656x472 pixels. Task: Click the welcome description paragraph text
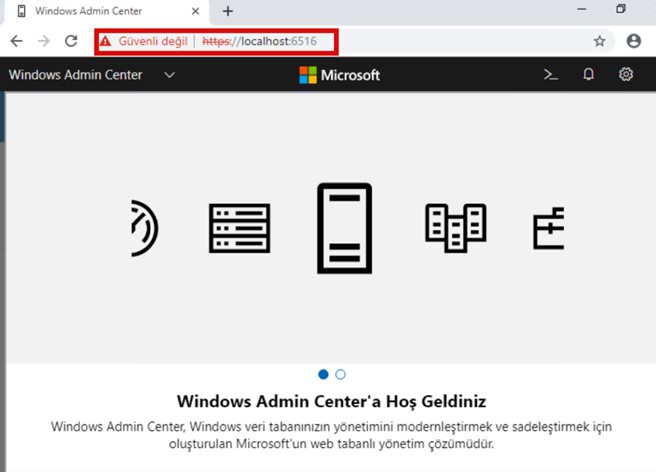[x=331, y=435]
